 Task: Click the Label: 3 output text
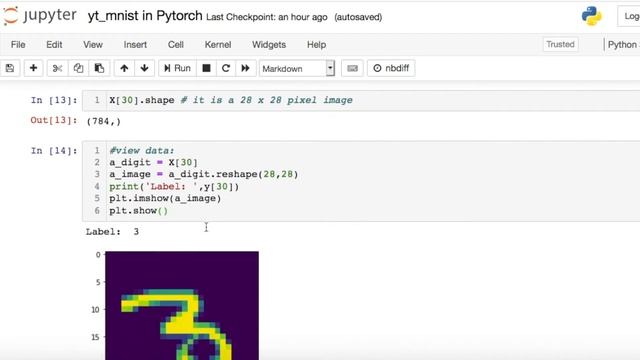[112, 231]
